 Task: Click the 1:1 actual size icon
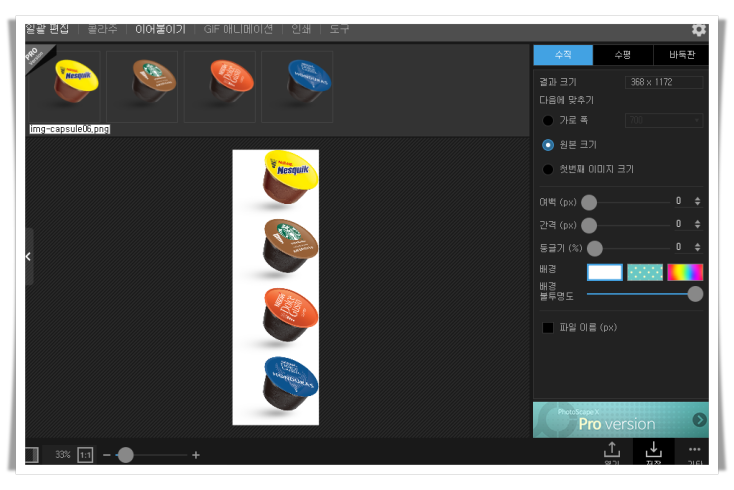[x=85, y=455]
